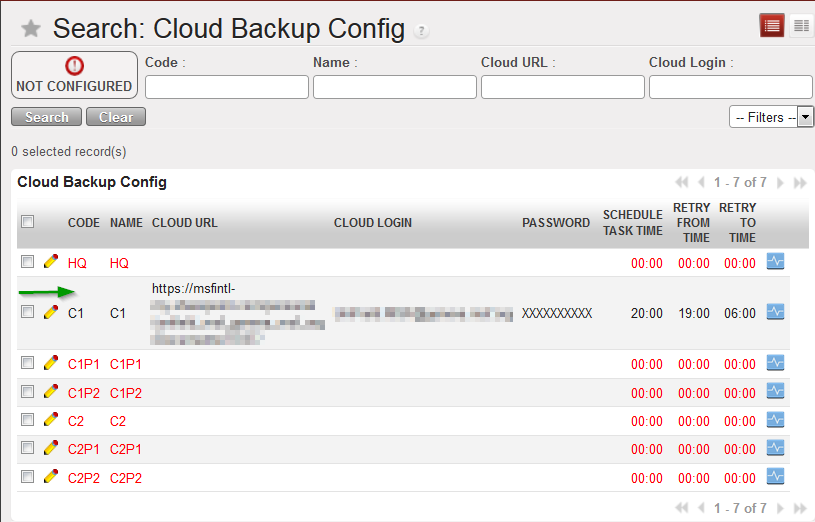This screenshot has width=815, height=522.
Task: Check the checkbox for the C1P1 row
Action: pyautogui.click(x=28, y=364)
